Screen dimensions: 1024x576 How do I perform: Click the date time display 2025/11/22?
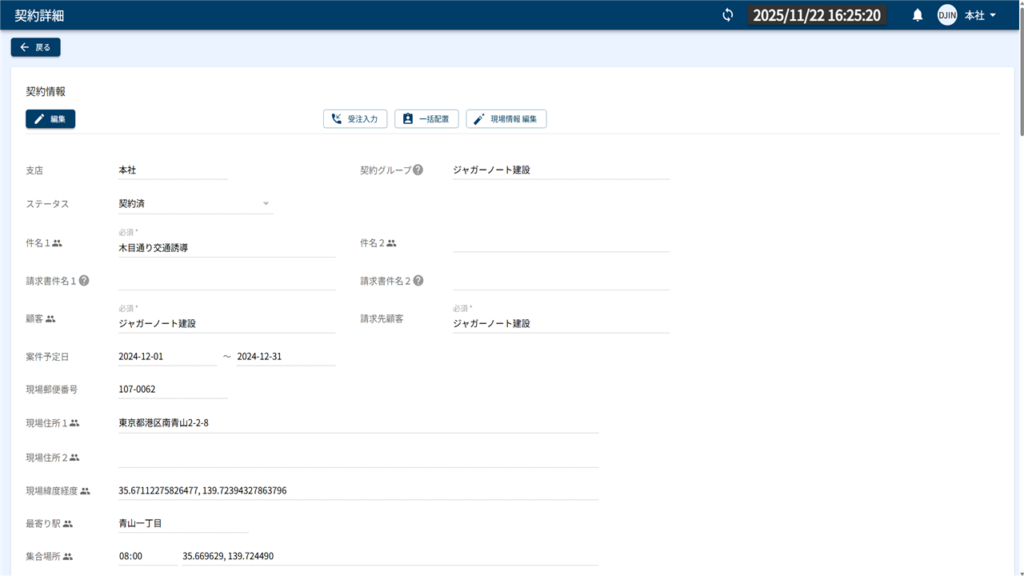tap(816, 15)
